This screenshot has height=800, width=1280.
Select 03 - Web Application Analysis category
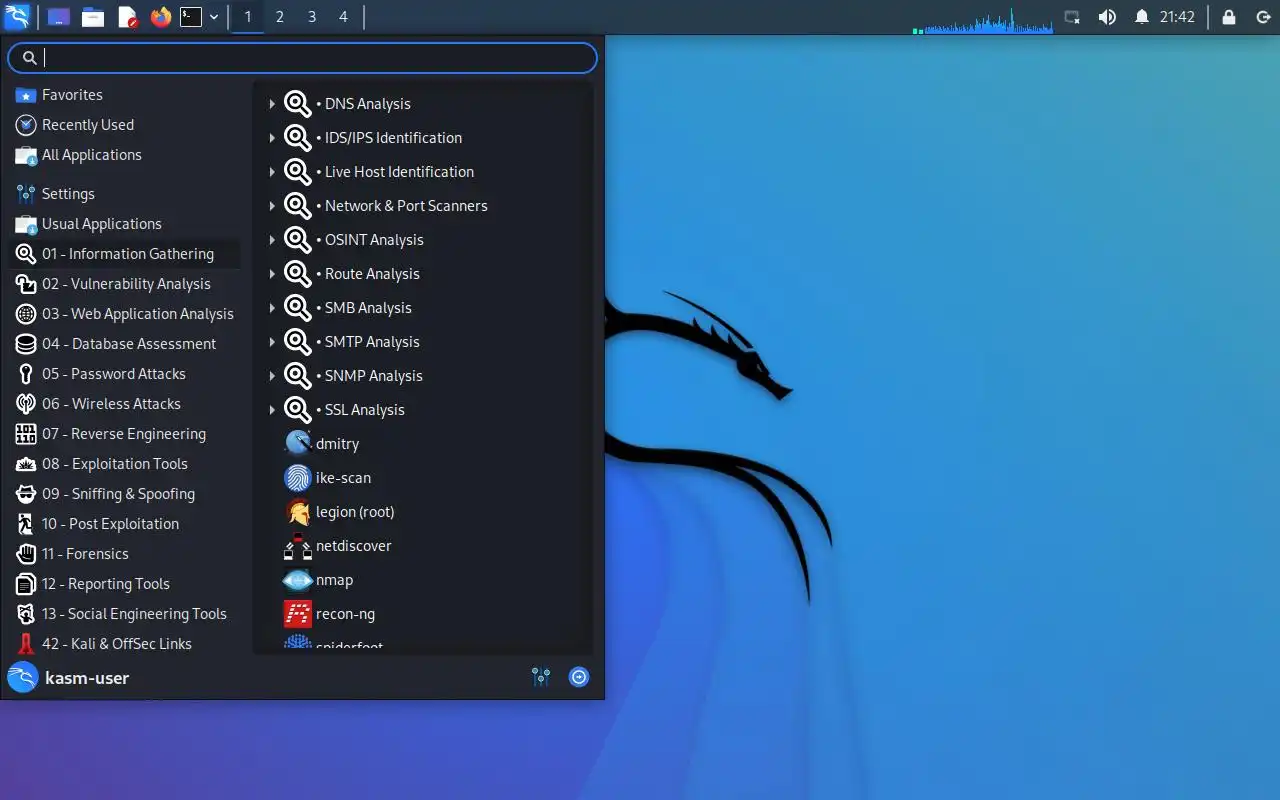coord(125,314)
